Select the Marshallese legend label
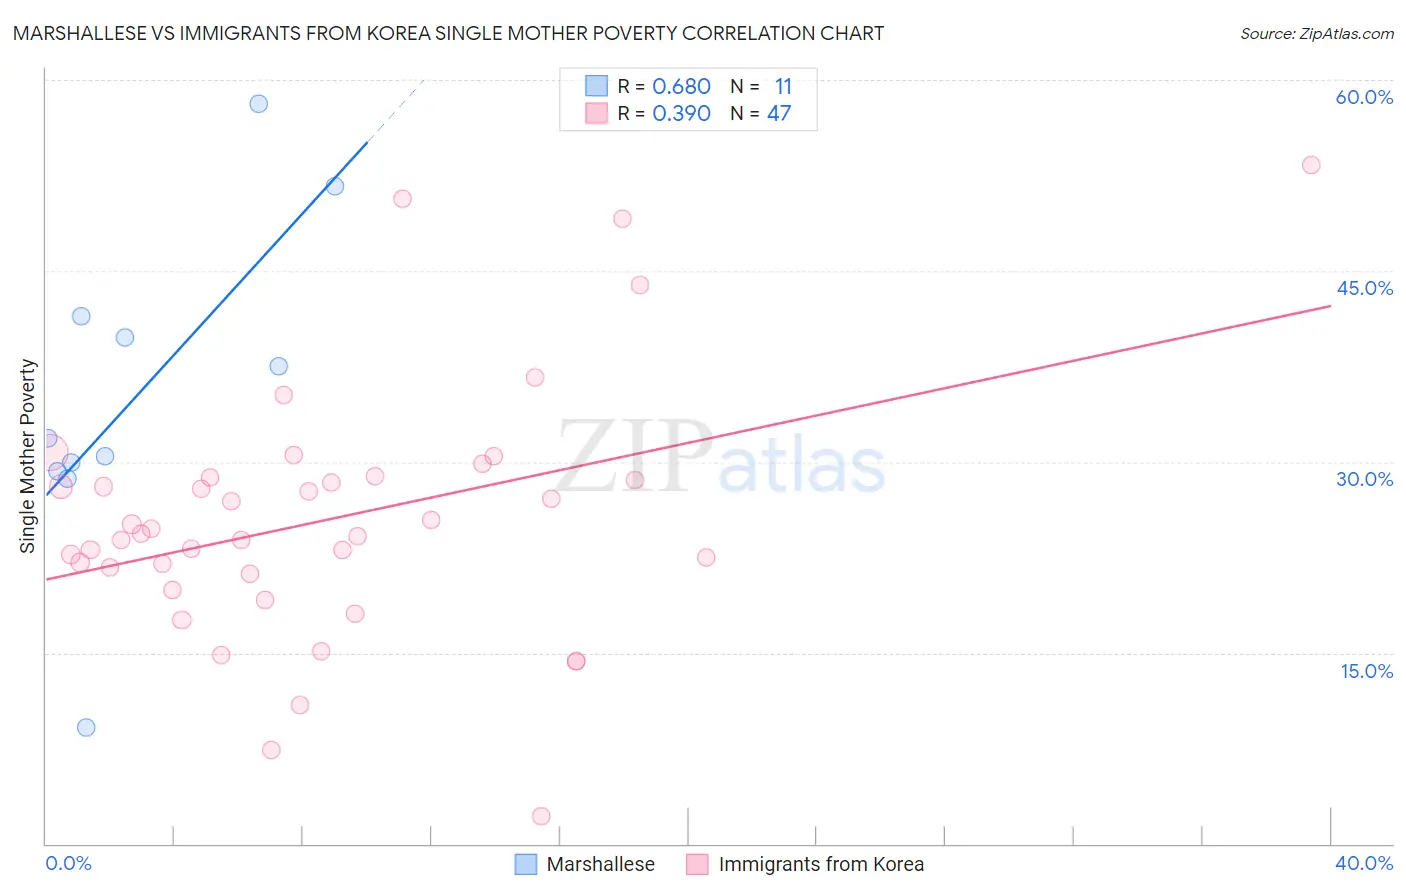 (x=601, y=864)
